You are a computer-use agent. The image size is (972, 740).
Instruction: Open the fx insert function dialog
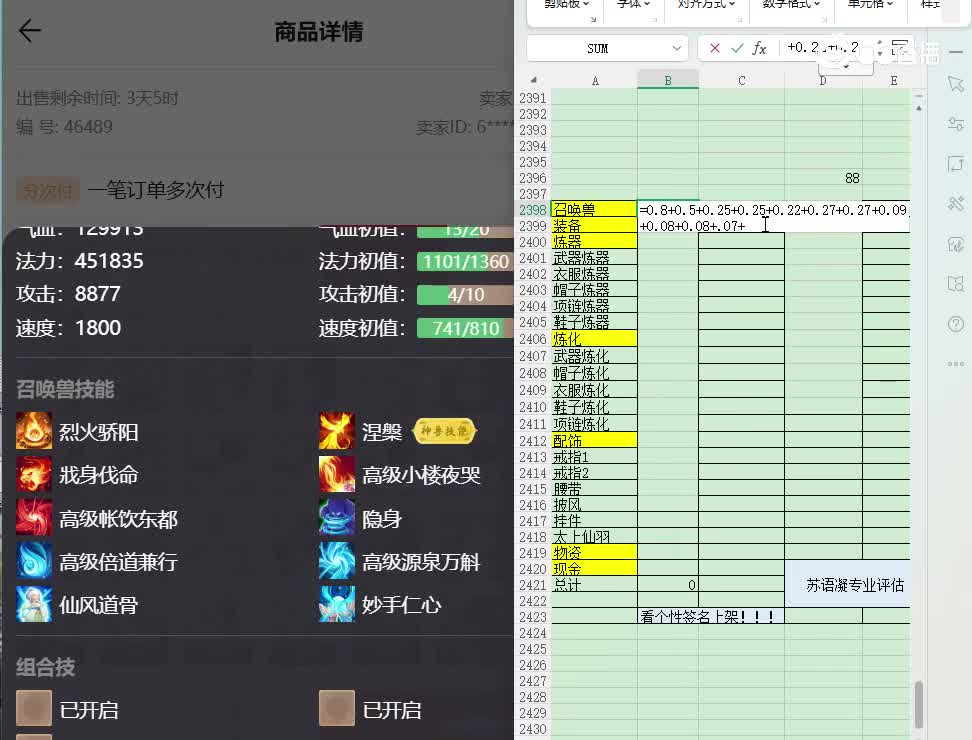[759, 48]
